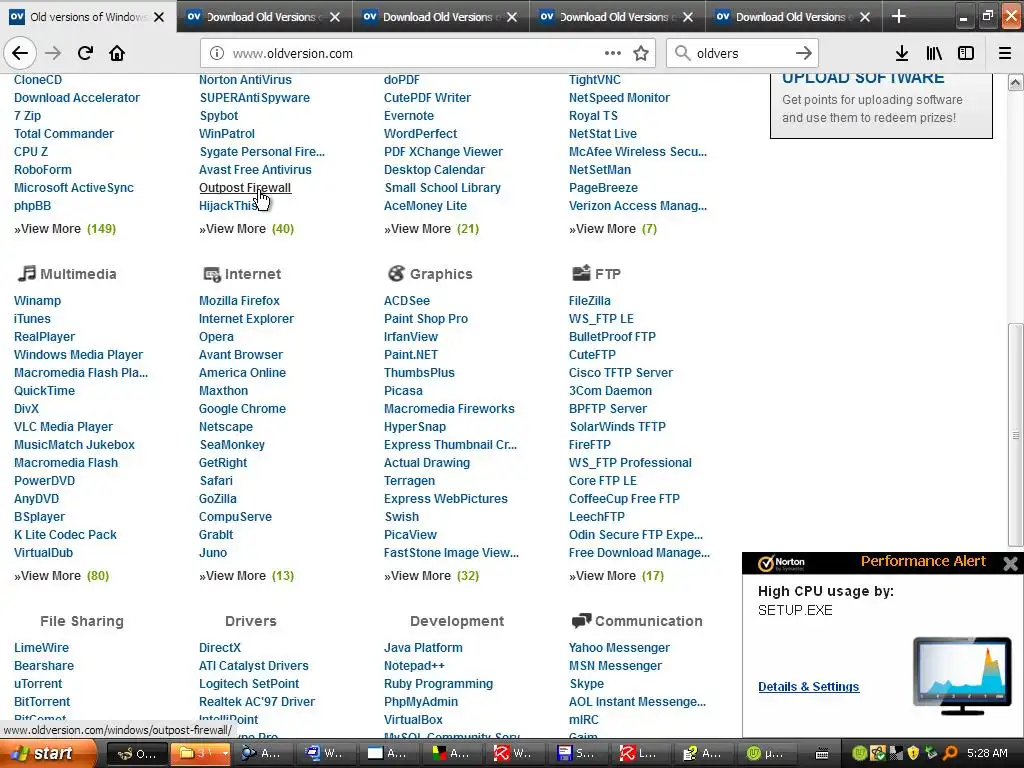This screenshot has height=768, width=1024.
Task: Click the yellow shield tray icon
Action: pyautogui.click(x=913, y=753)
